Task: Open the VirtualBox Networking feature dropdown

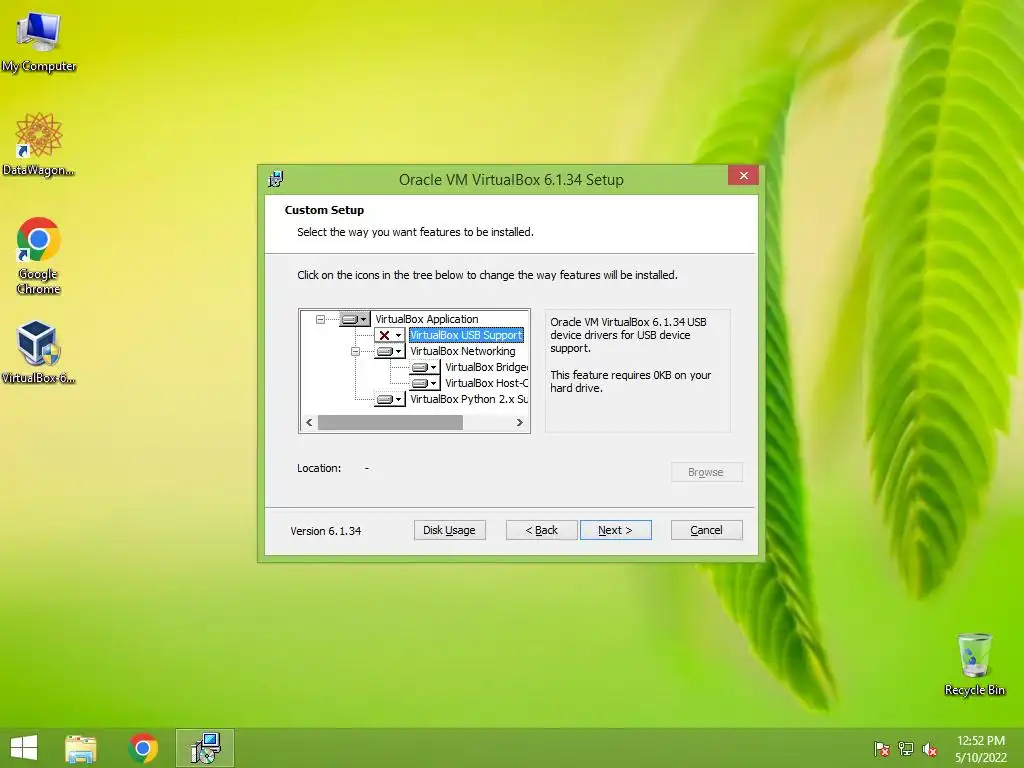Action: pos(390,351)
